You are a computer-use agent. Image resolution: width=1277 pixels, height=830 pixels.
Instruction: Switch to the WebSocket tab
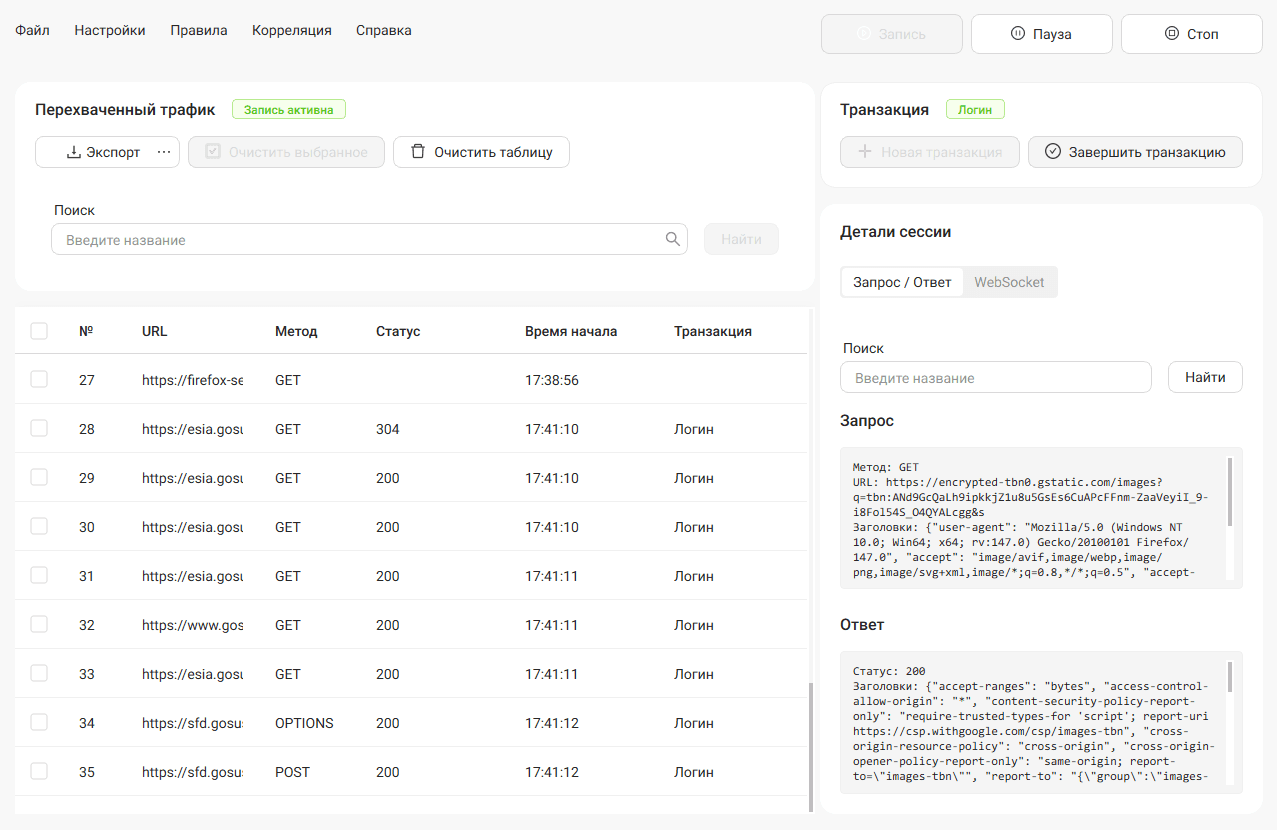click(1009, 282)
